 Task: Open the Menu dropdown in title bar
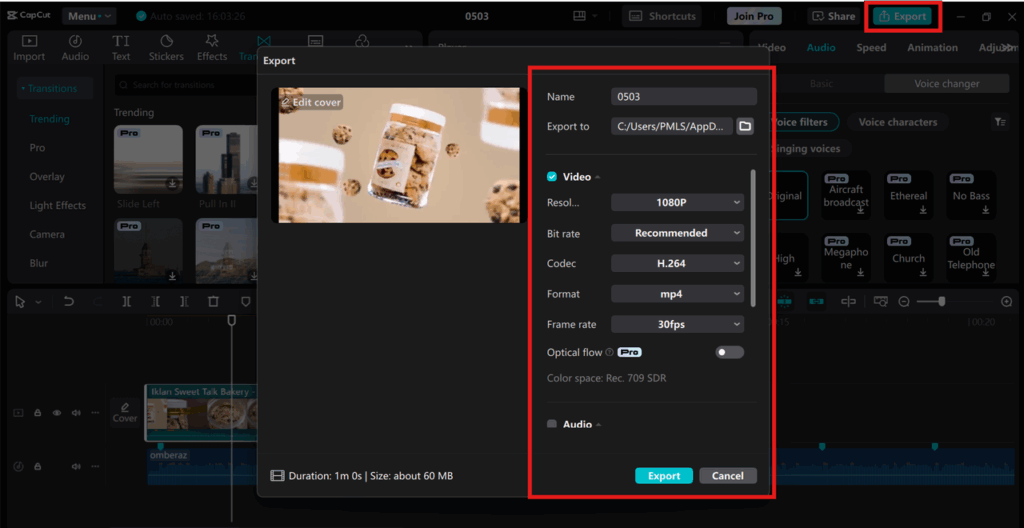tap(88, 16)
